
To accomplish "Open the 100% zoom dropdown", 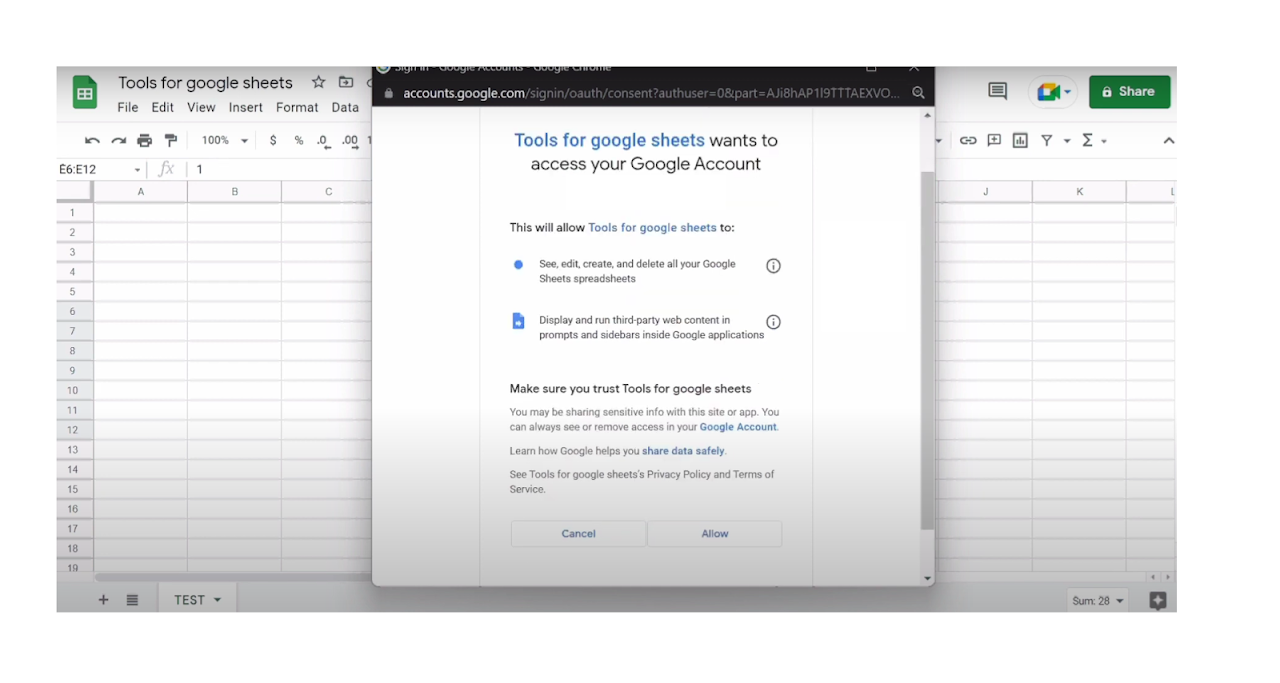I will click(225, 141).
